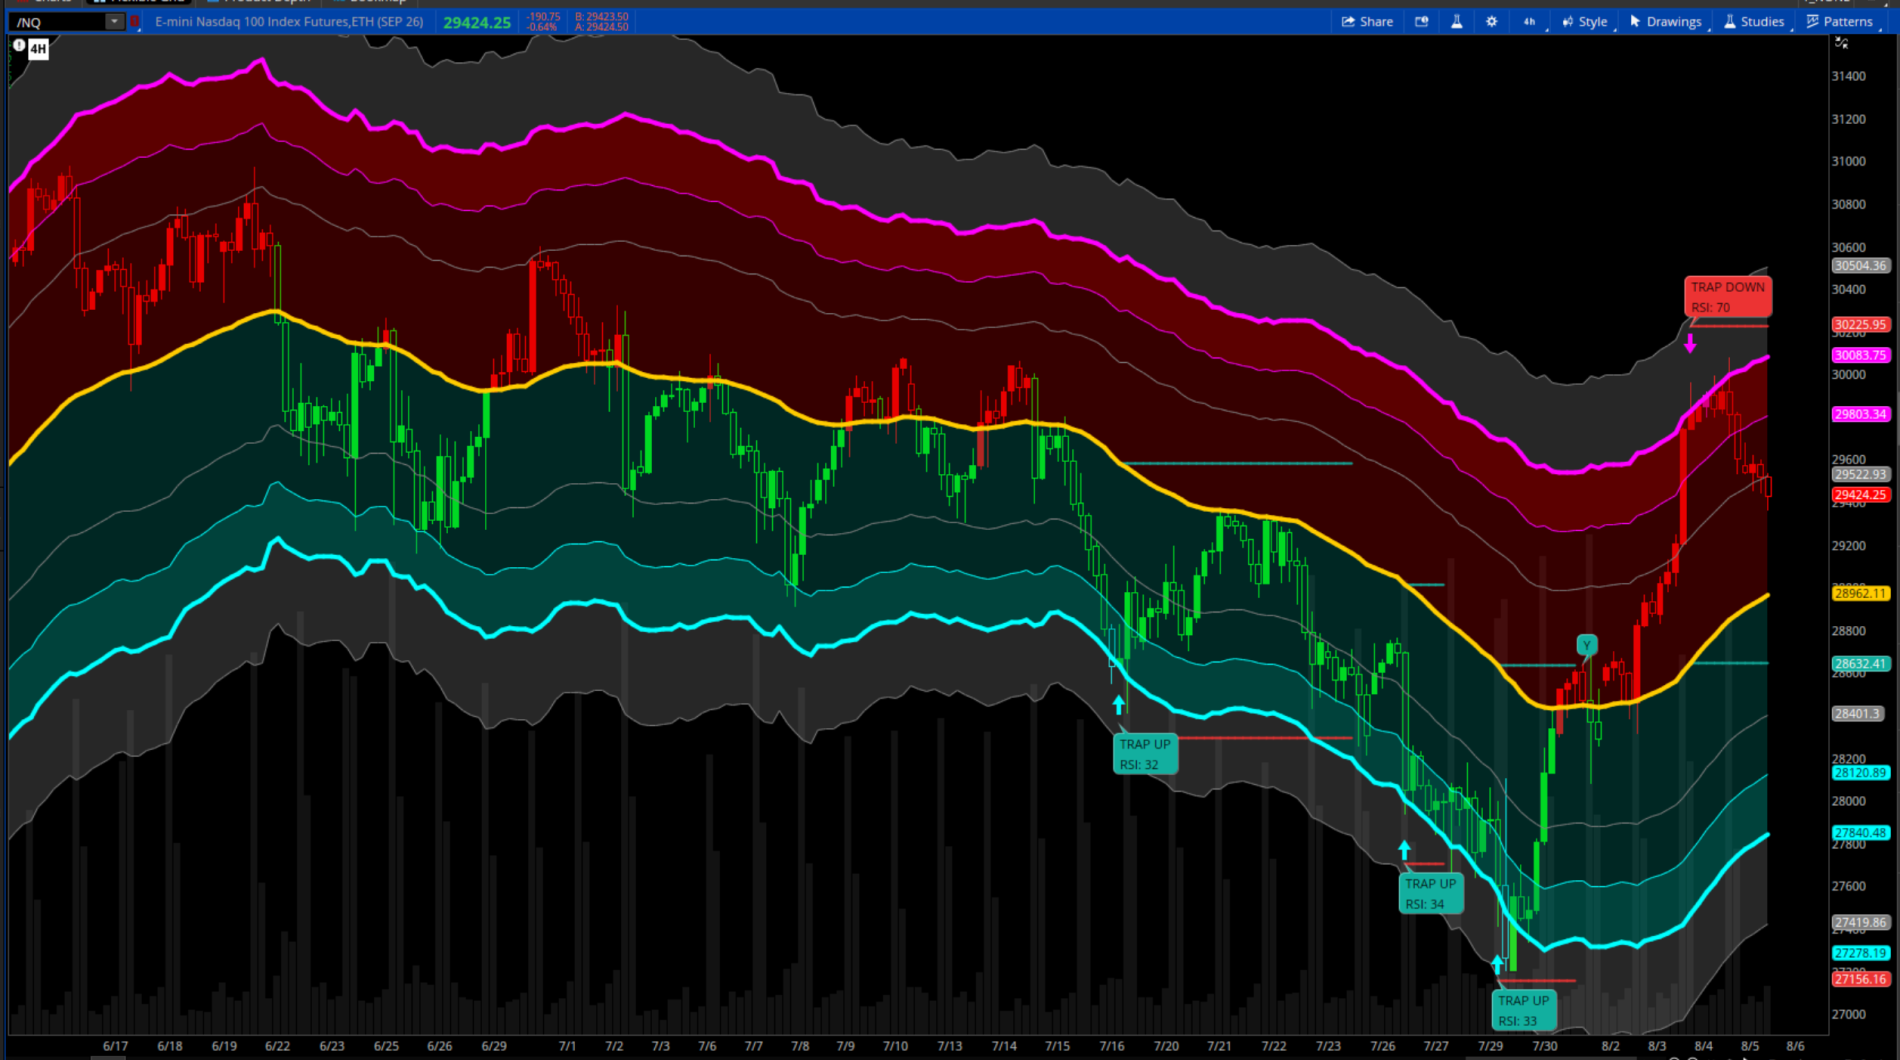Open the Studies menu

[1754, 21]
